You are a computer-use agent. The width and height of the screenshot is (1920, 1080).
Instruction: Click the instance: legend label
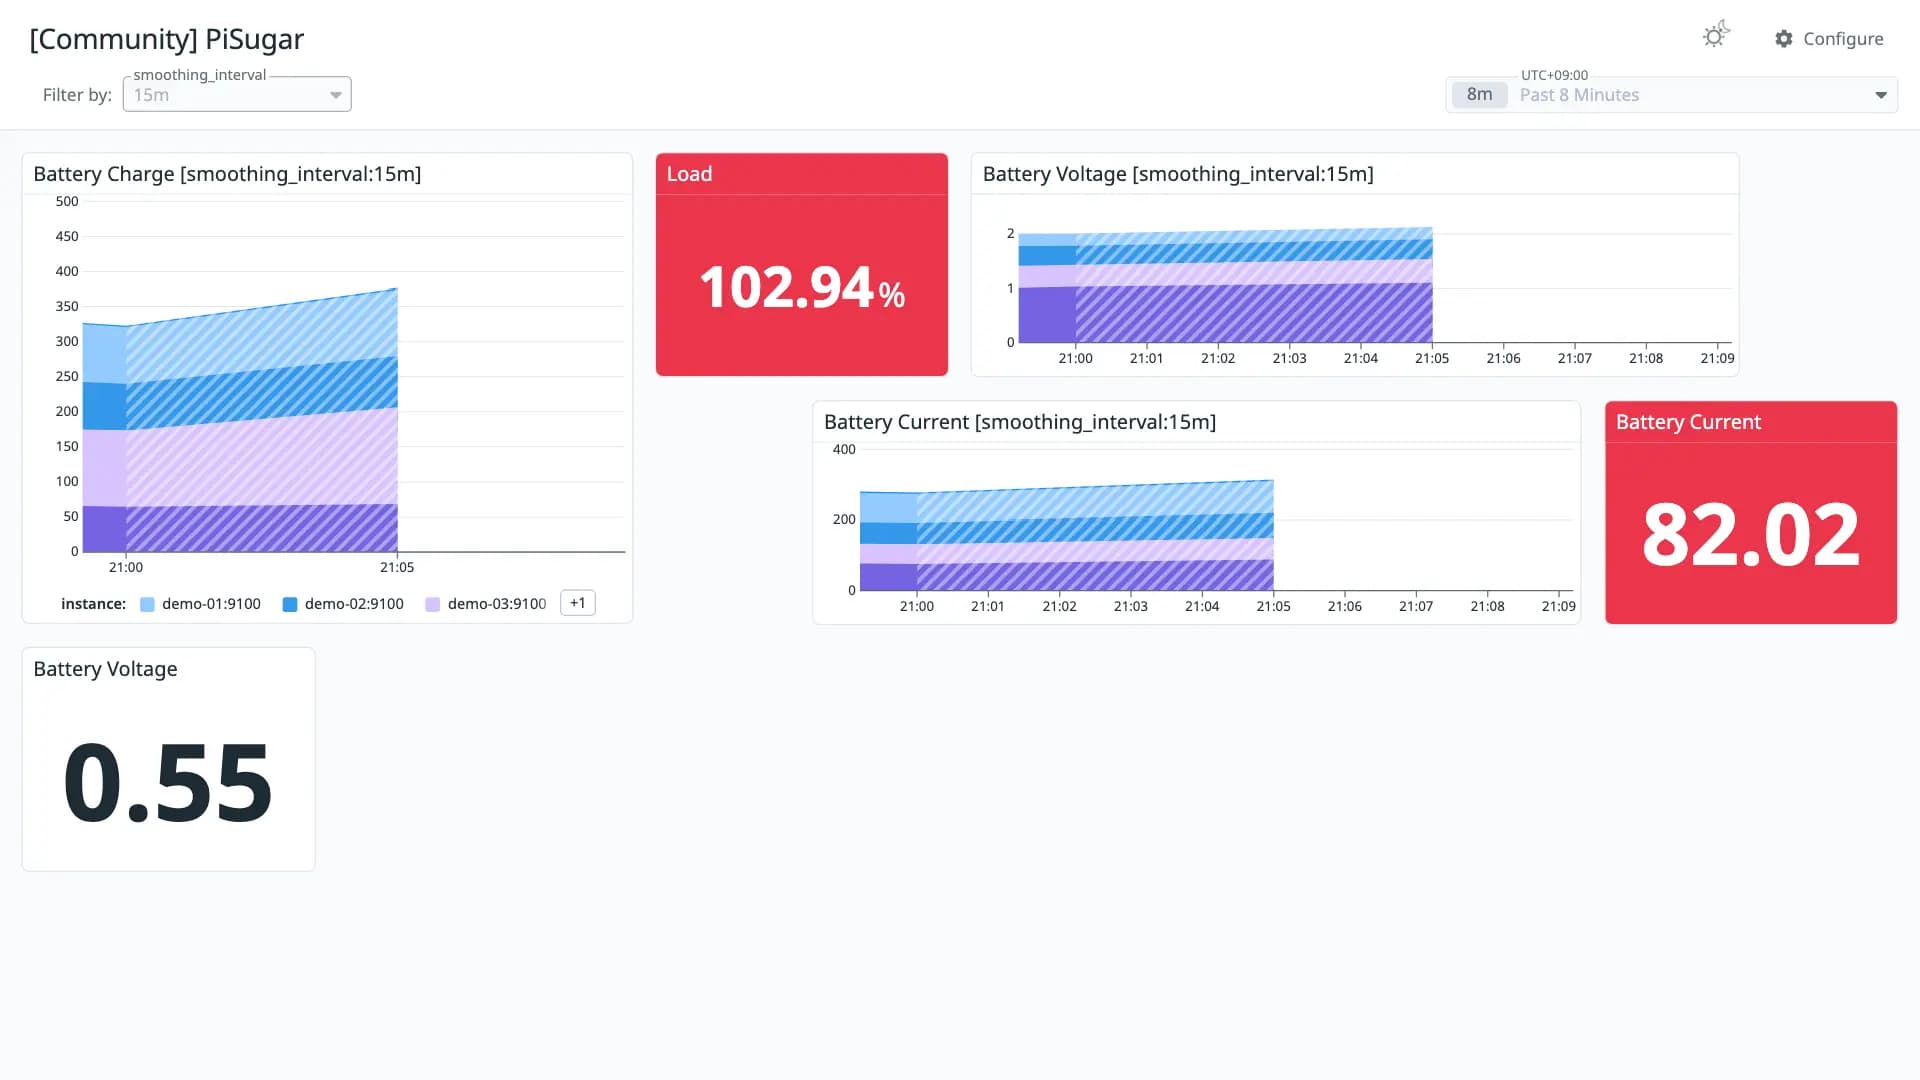[93, 604]
